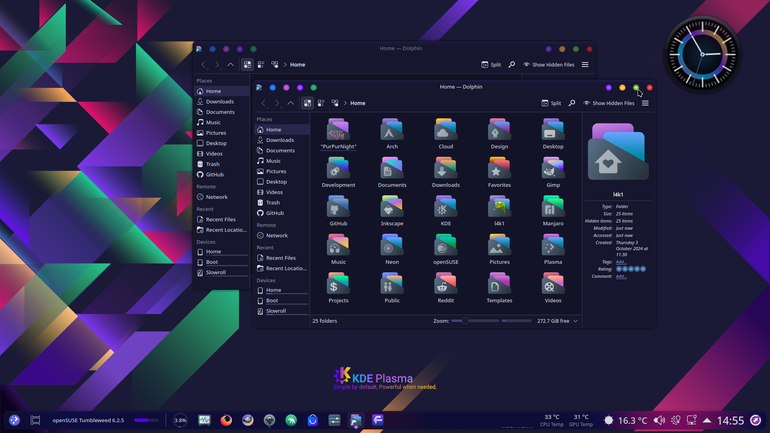Select Downloads in front Places panel
This screenshot has width=770, height=433.
(282, 140)
